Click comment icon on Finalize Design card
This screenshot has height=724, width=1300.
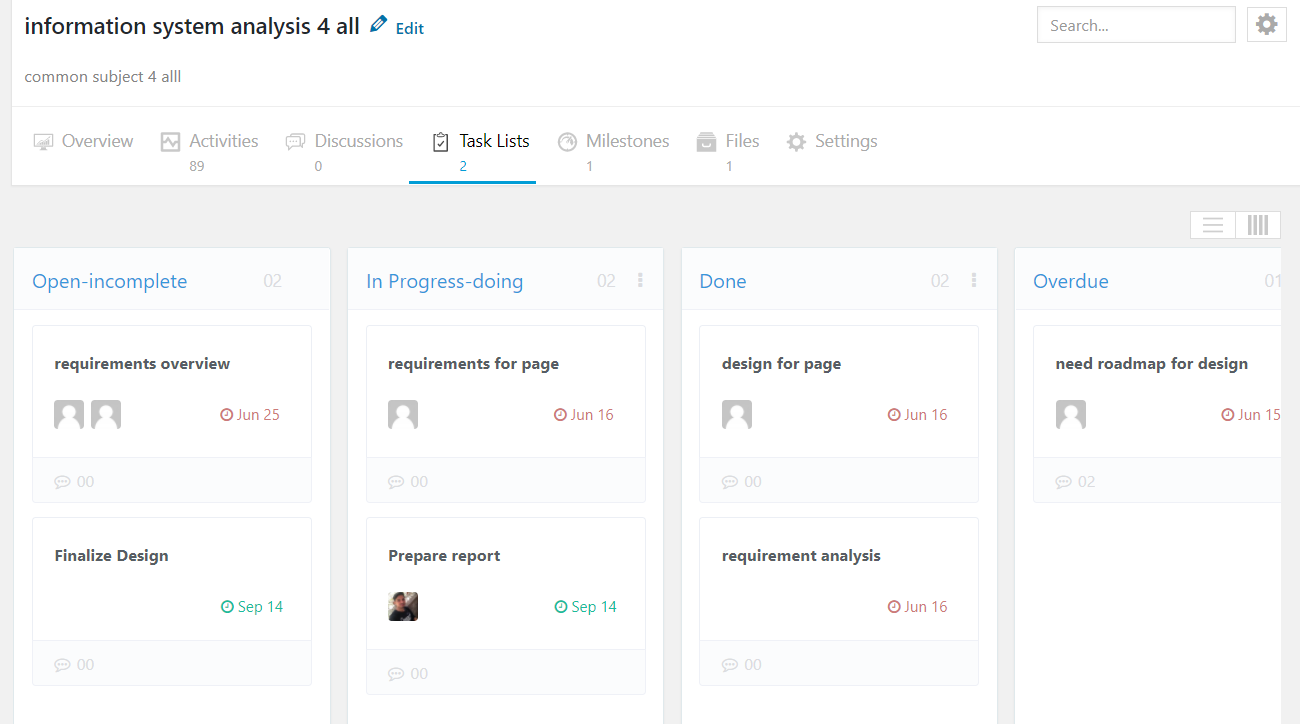63,665
